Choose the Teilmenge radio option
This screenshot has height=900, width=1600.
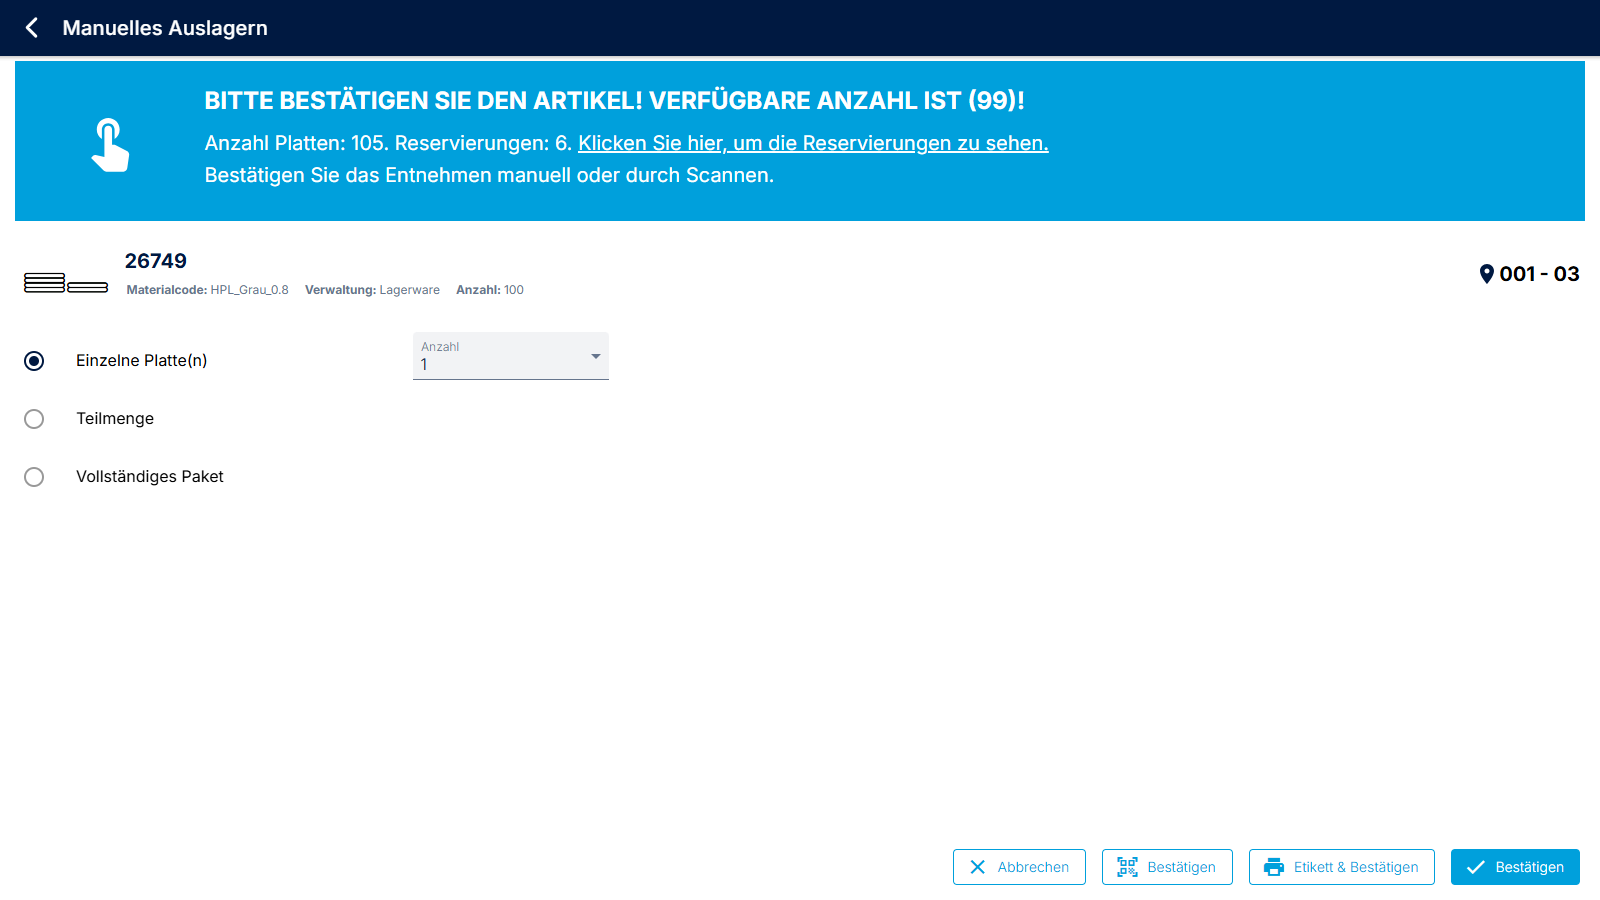point(34,419)
